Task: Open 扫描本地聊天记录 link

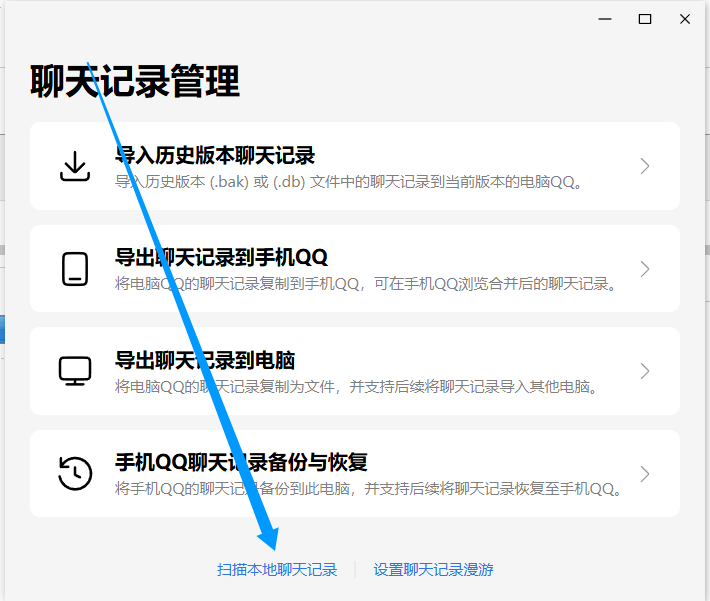Action: [277, 570]
